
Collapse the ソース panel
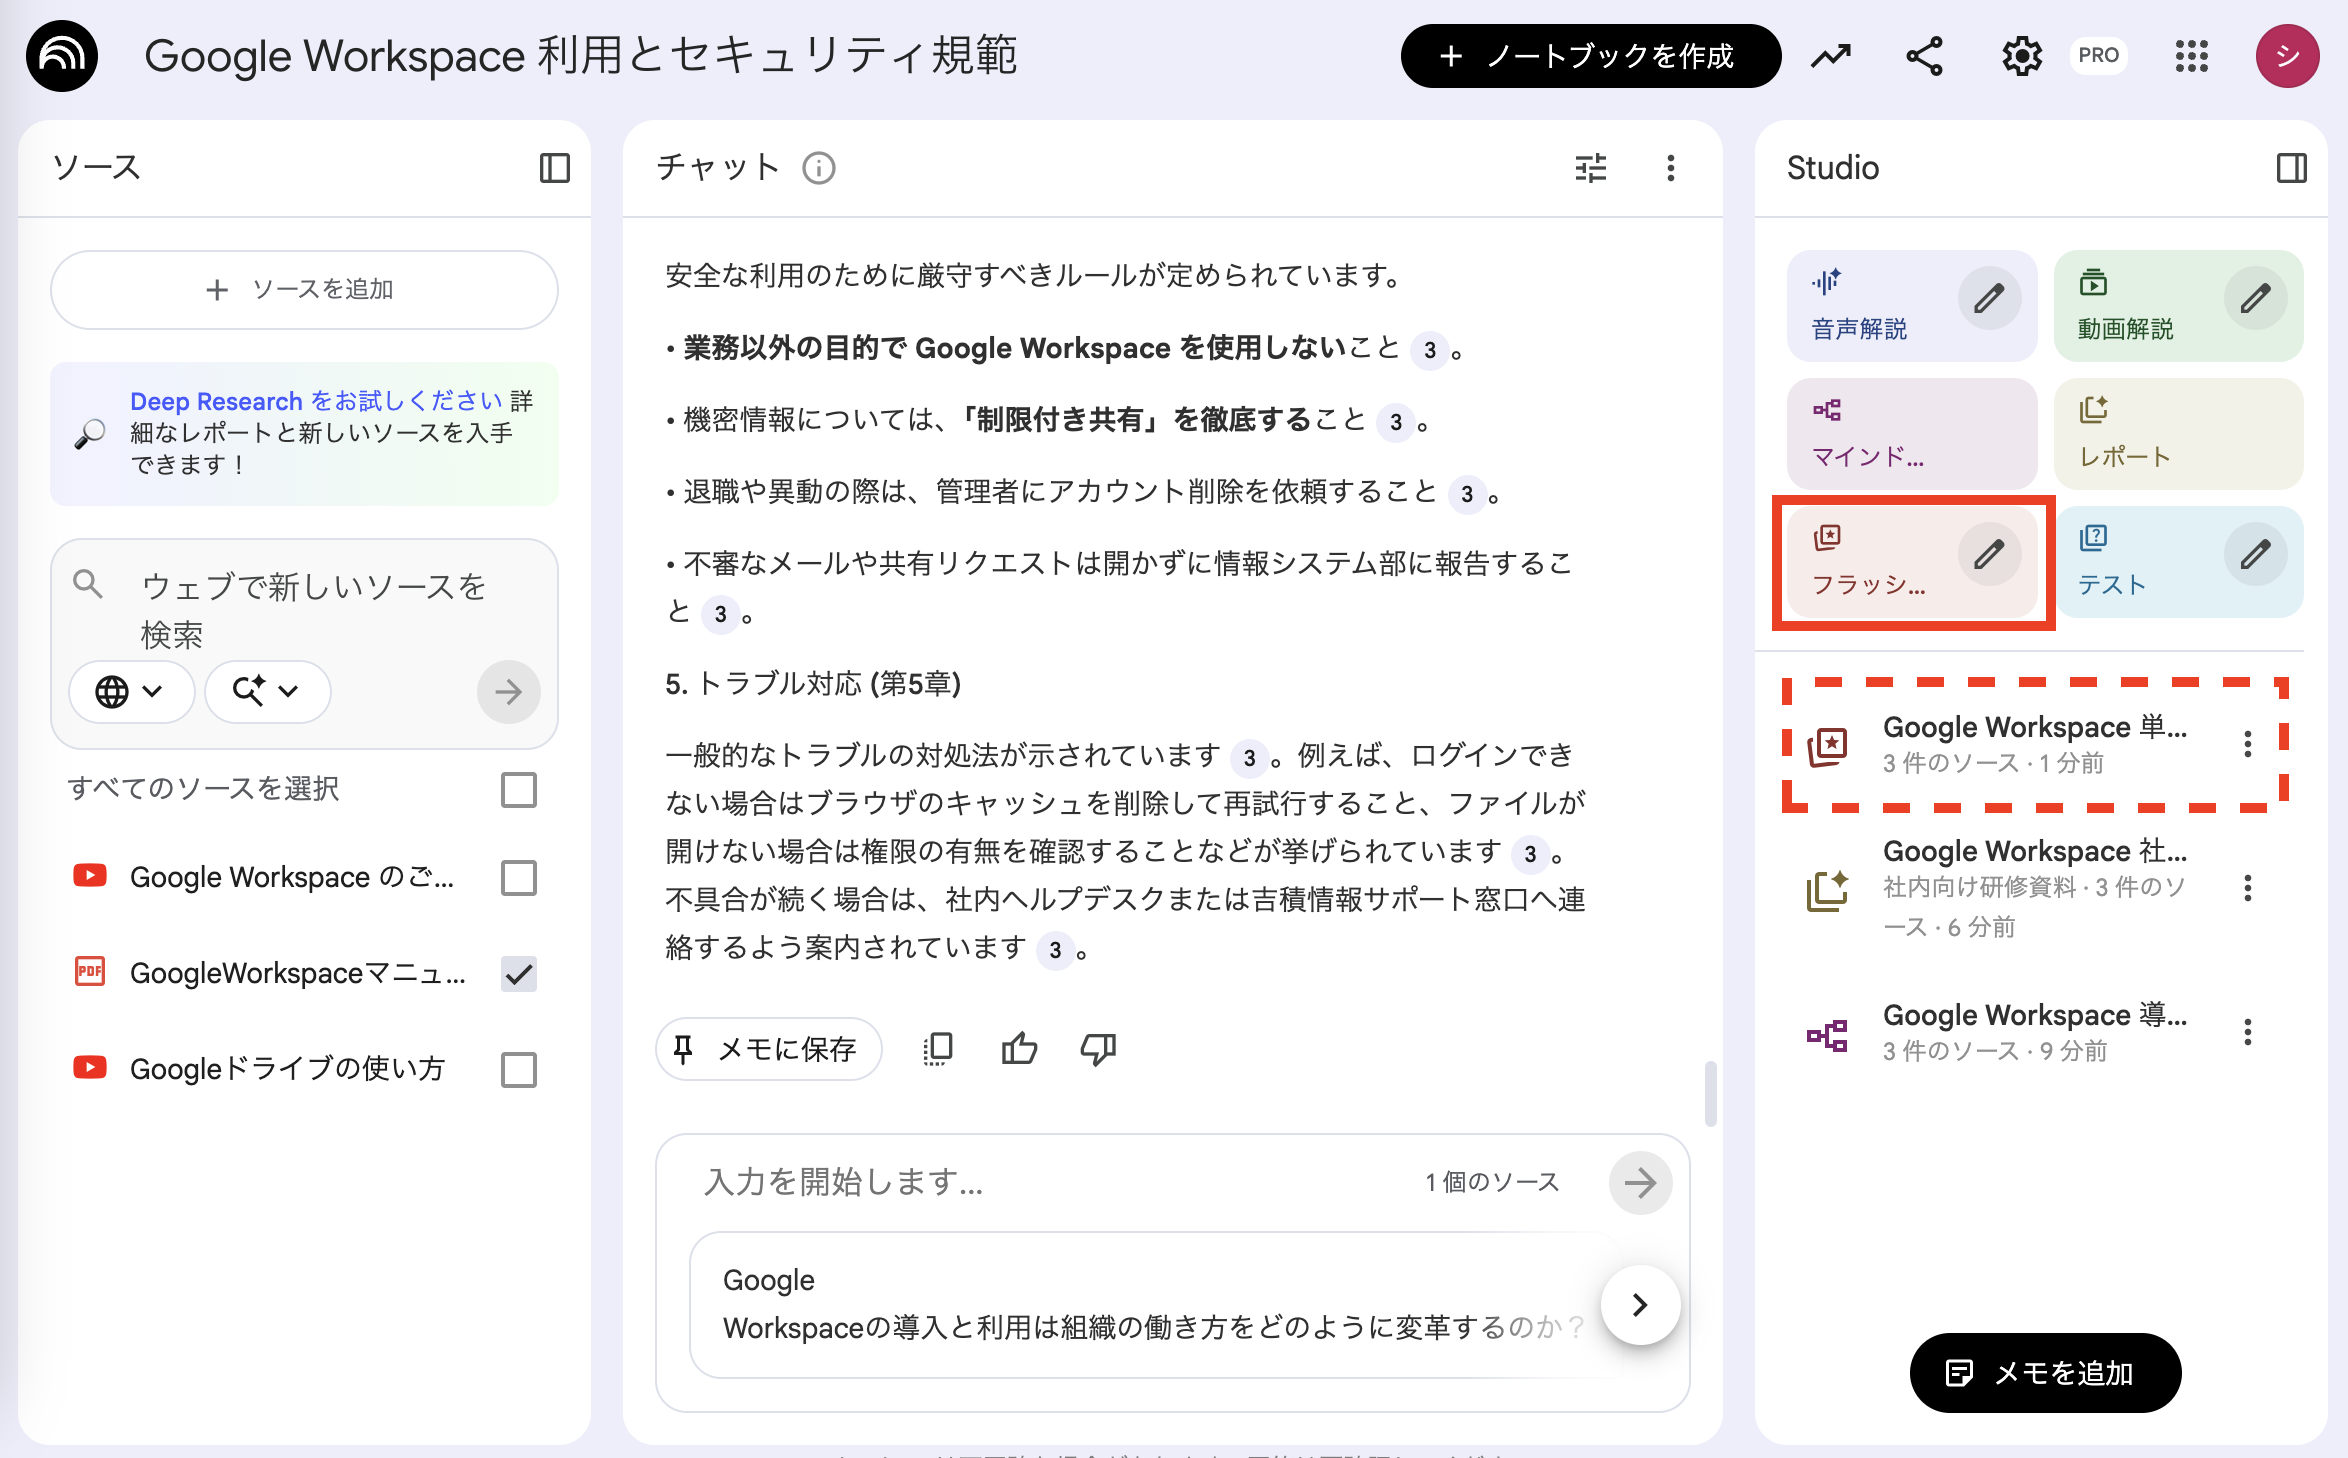click(556, 168)
